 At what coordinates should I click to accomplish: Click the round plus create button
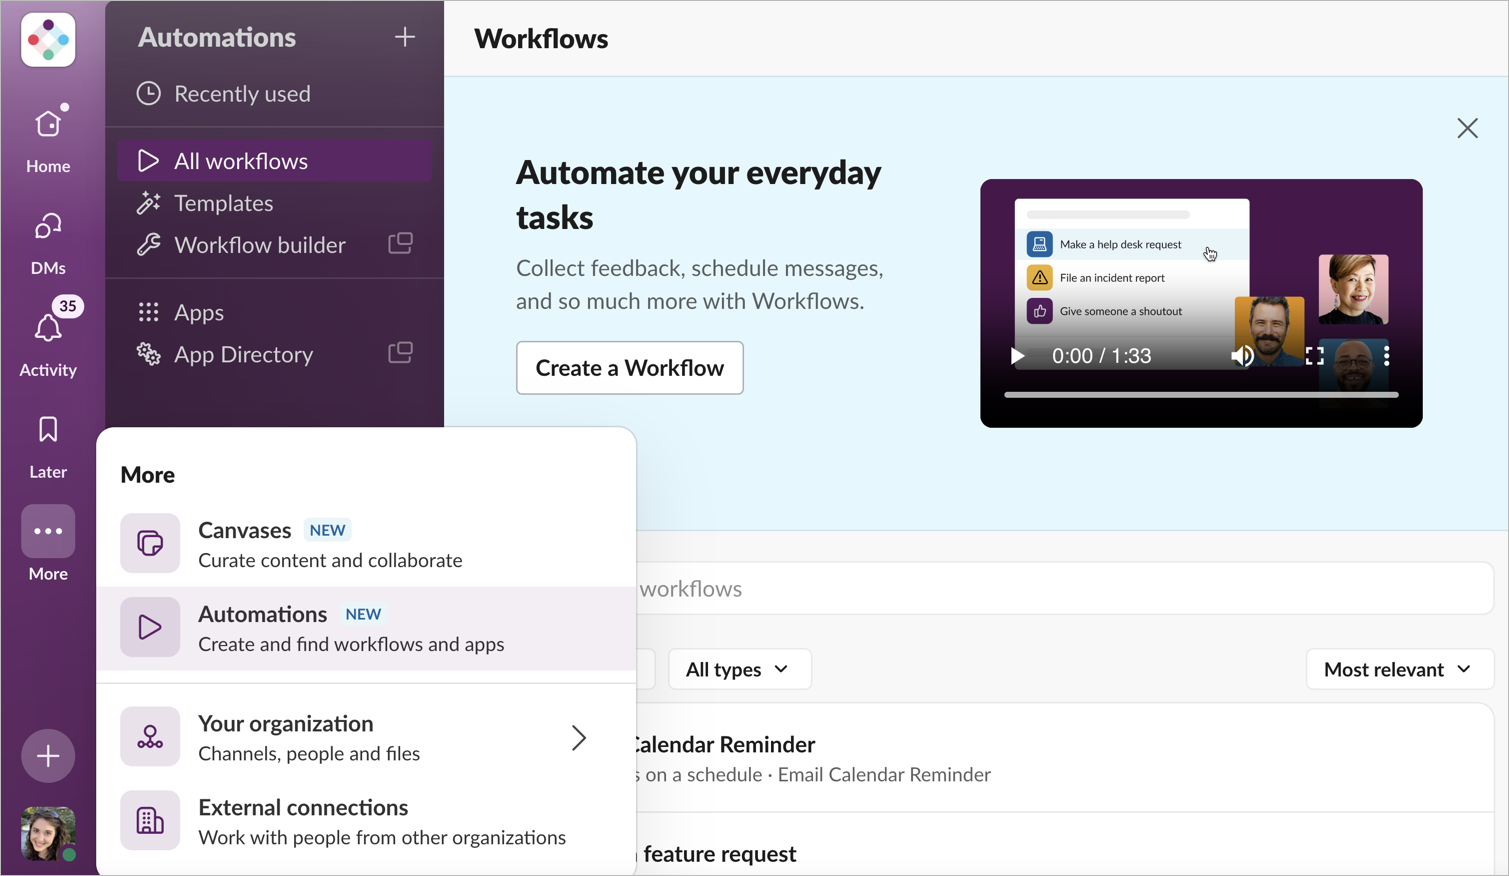tap(48, 756)
